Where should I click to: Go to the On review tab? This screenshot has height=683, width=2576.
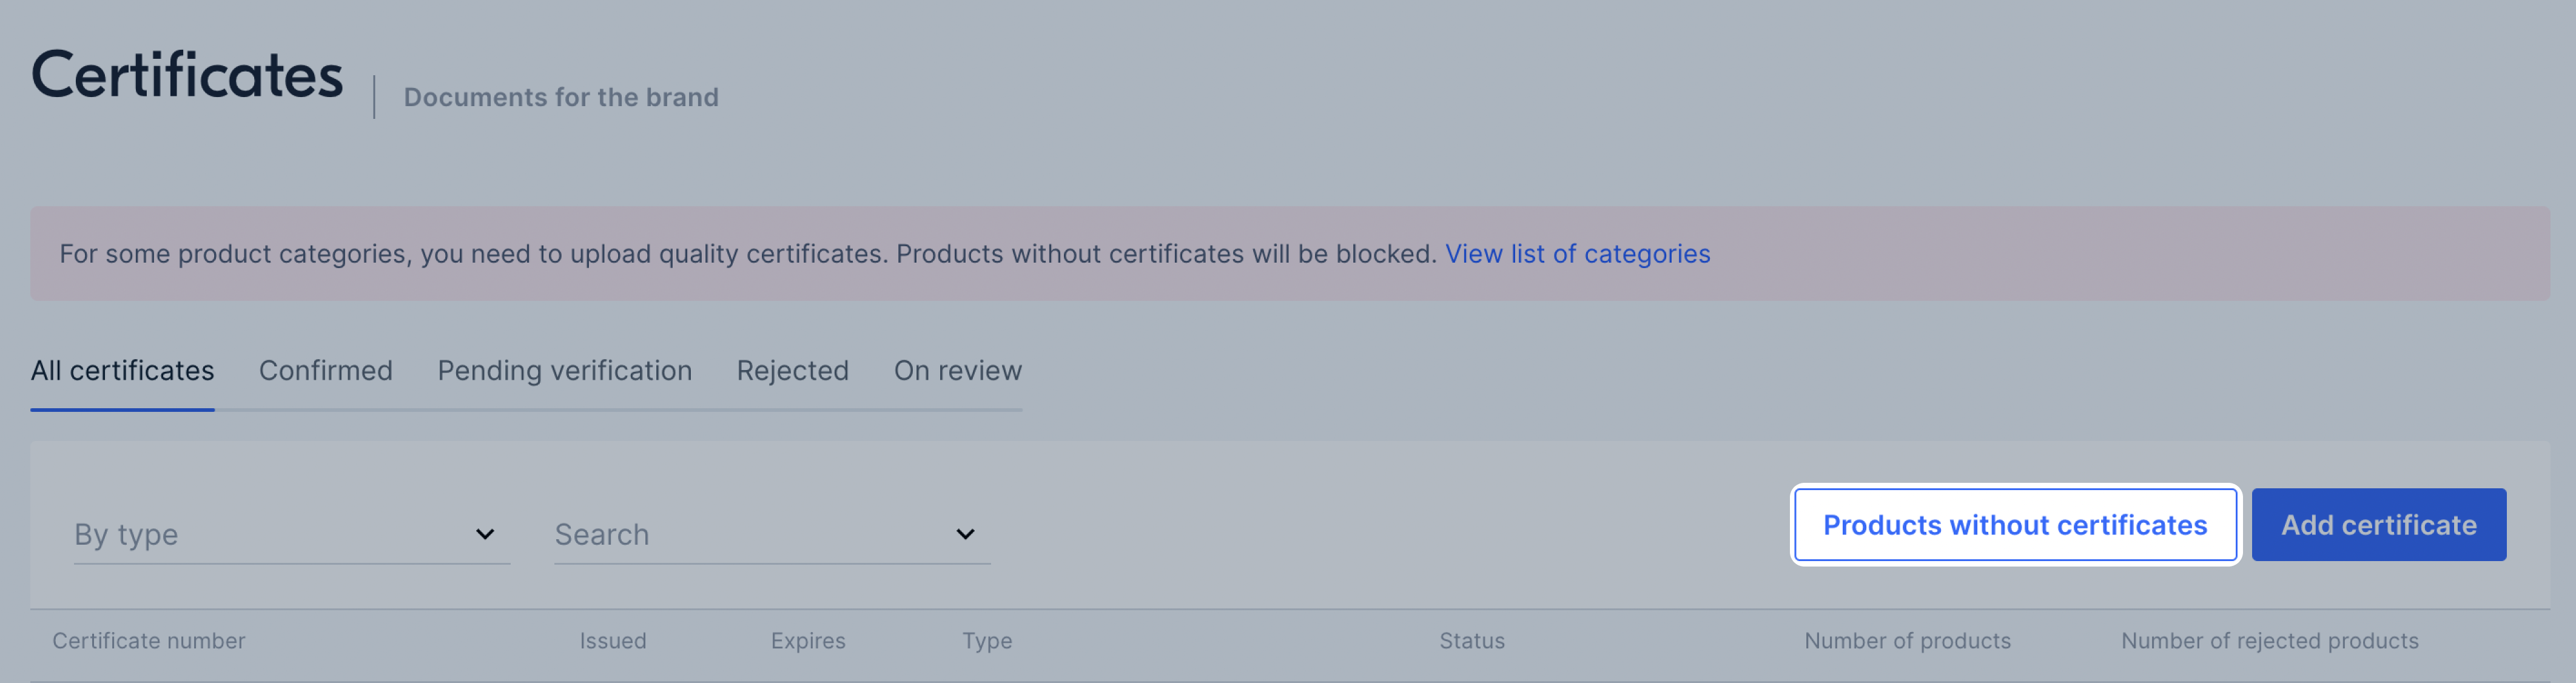958,371
